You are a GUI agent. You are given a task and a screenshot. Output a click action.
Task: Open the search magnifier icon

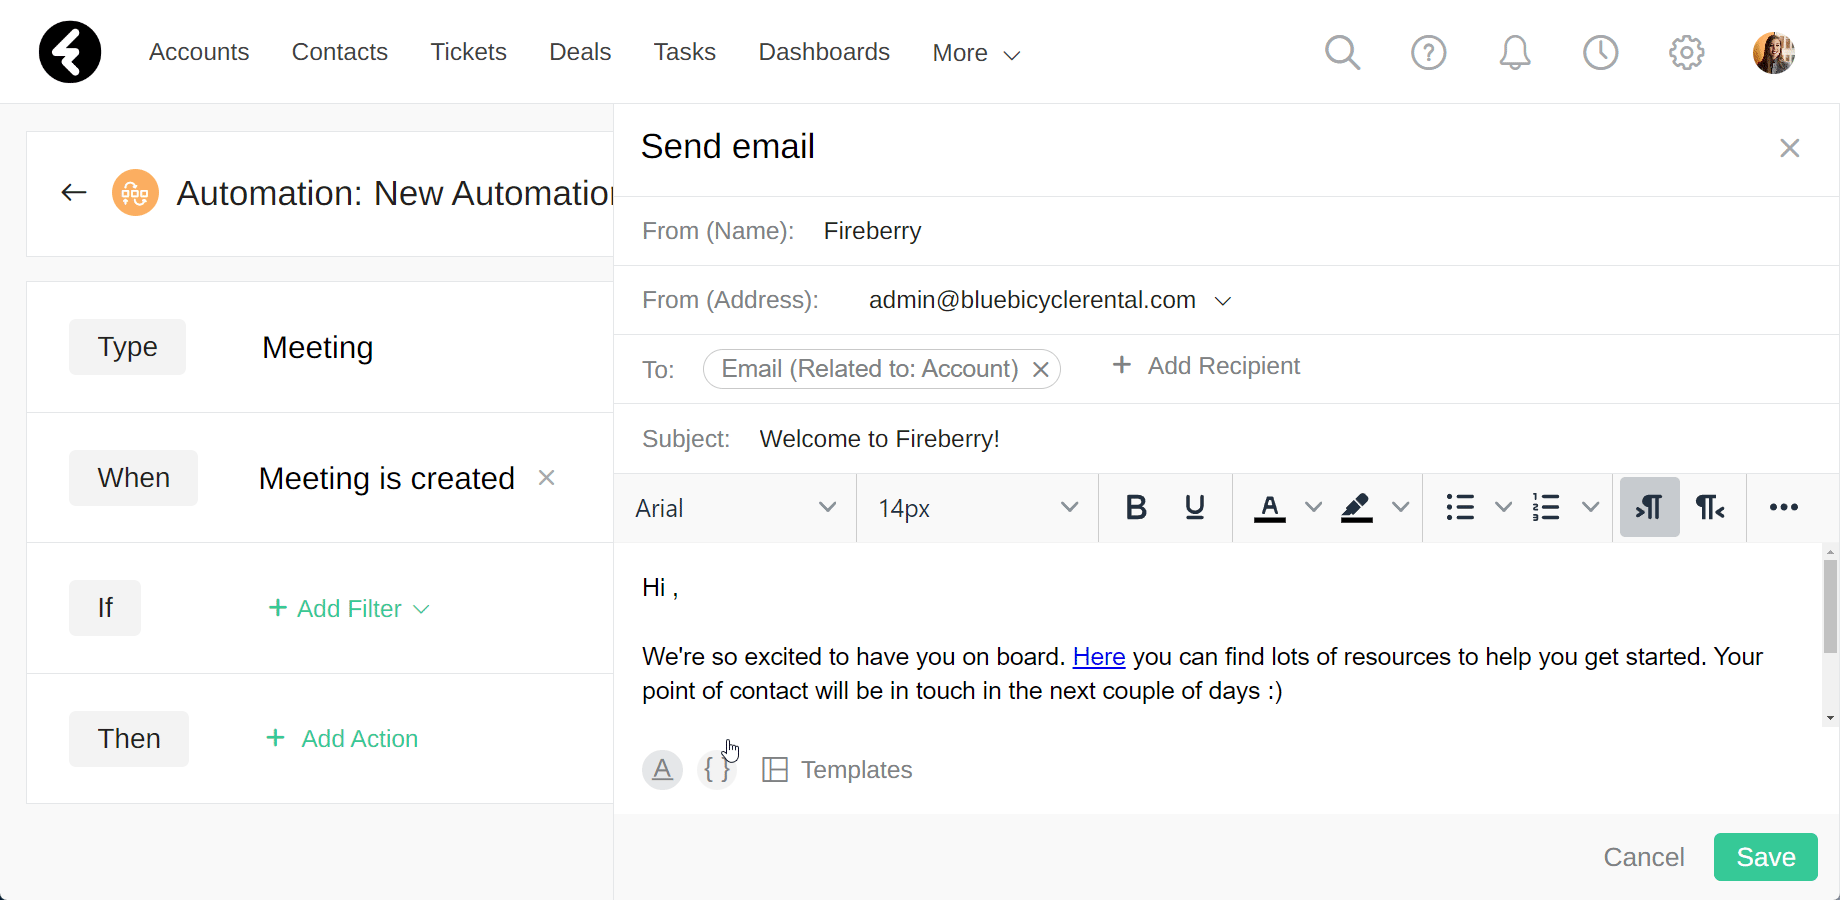pos(1342,52)
